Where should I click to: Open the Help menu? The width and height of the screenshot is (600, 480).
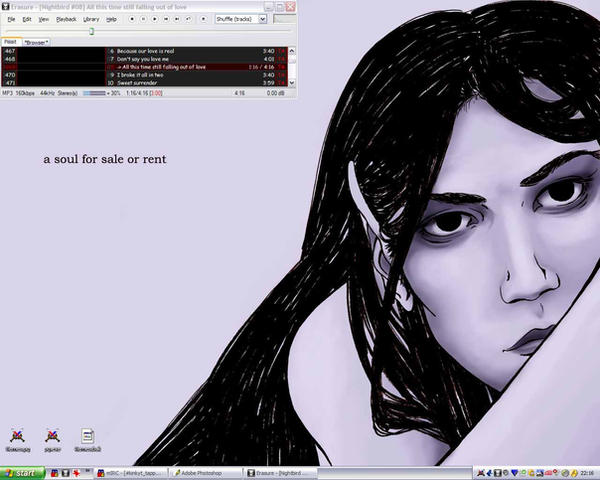pyautogui.click(x=111, y=19)
